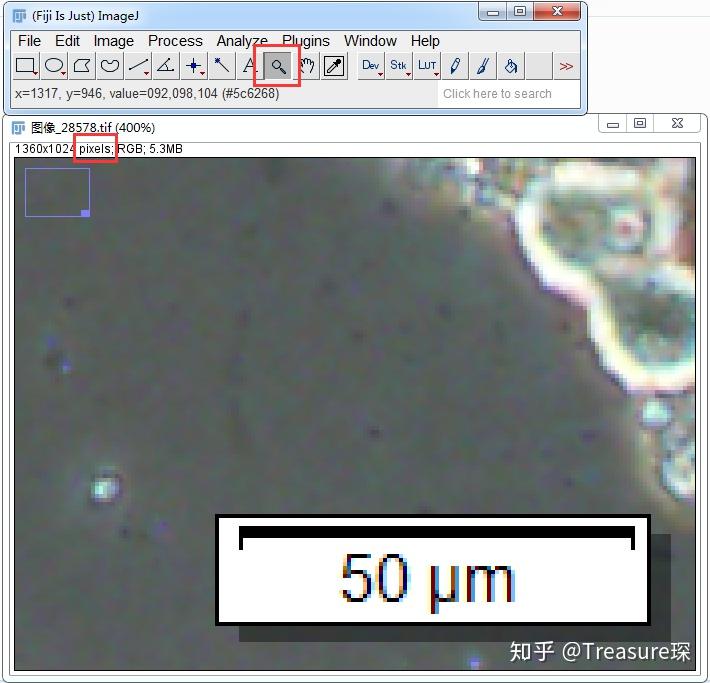Image resolution: width=710 pixels, height=683 pixels.
Task: Click the Fiji icon in image window title
Action: [18, 128]
